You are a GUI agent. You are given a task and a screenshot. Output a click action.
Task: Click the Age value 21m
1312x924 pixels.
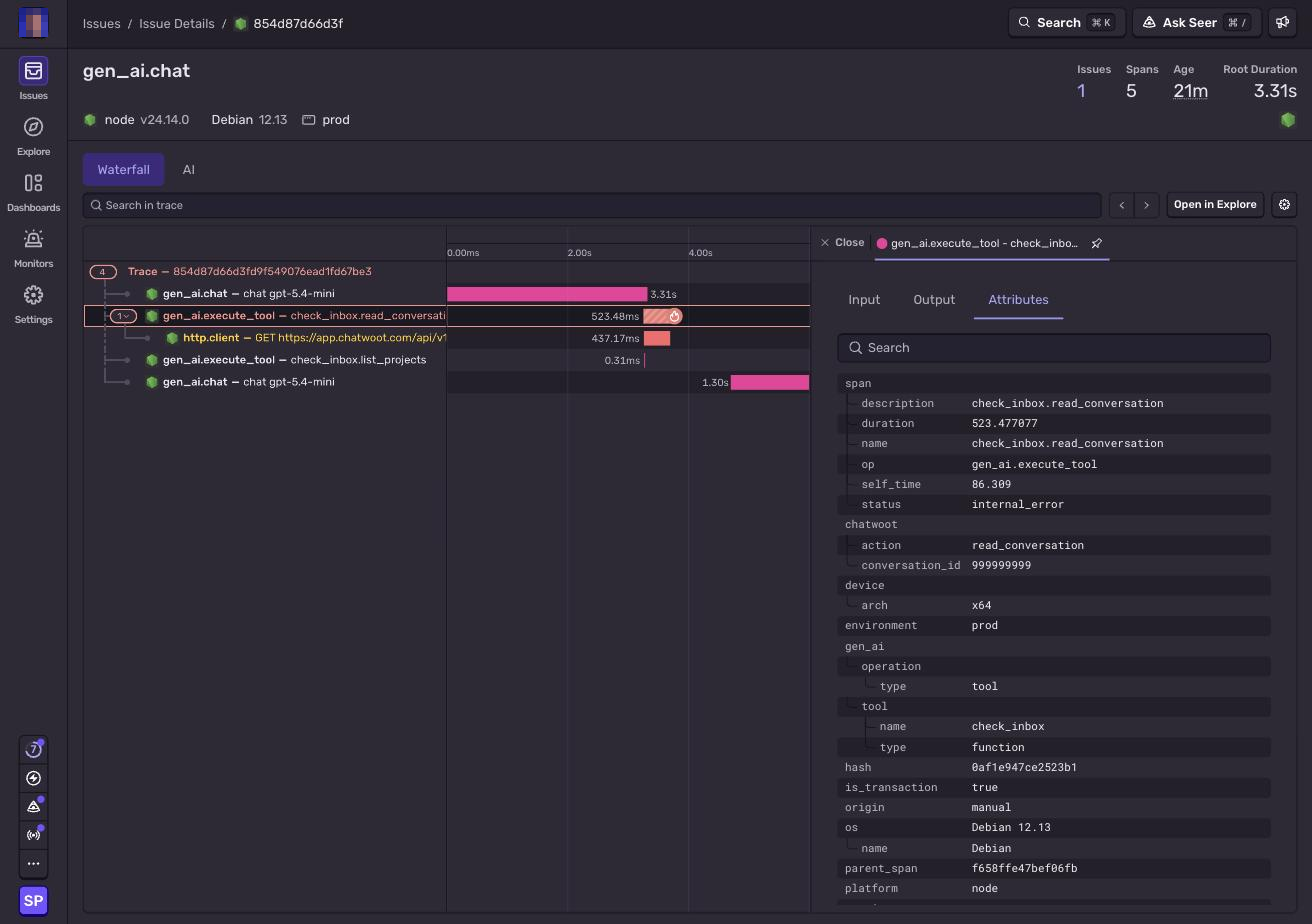coord(1190,91)
